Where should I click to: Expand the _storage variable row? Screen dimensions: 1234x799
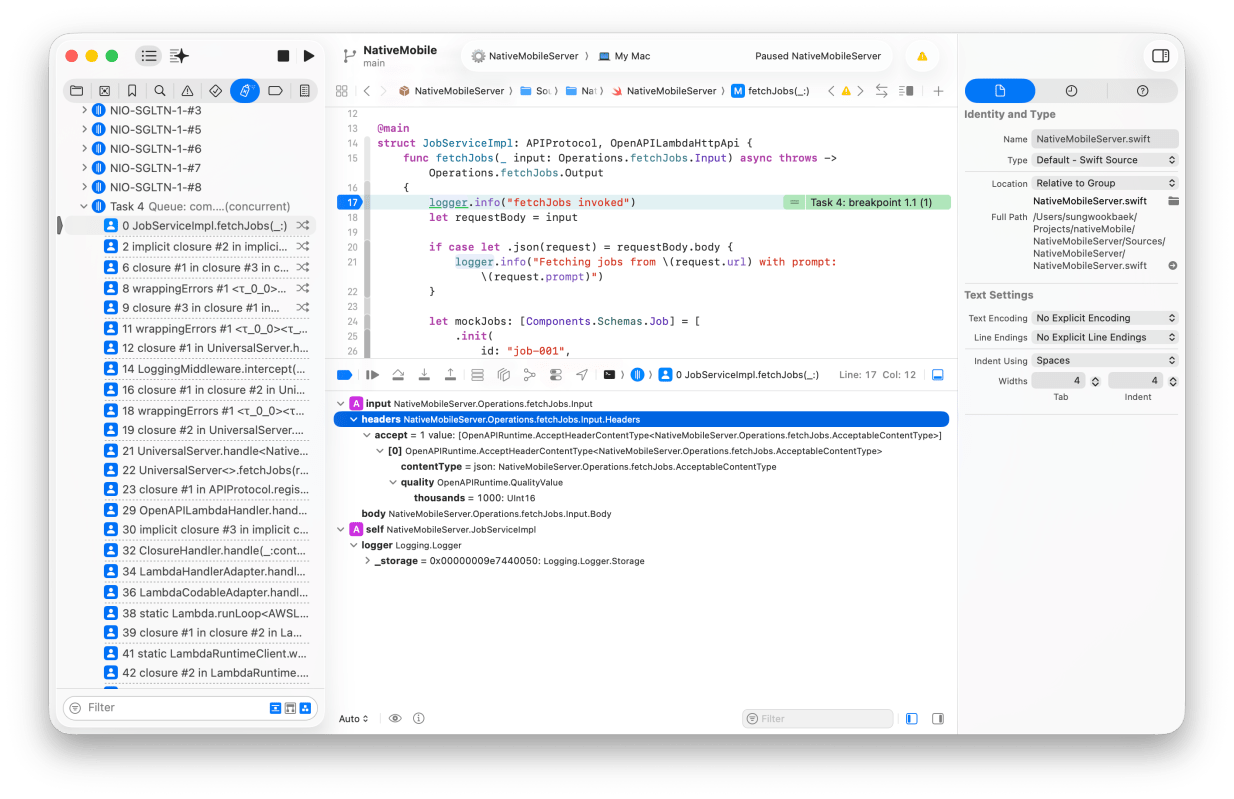(368, 561)
